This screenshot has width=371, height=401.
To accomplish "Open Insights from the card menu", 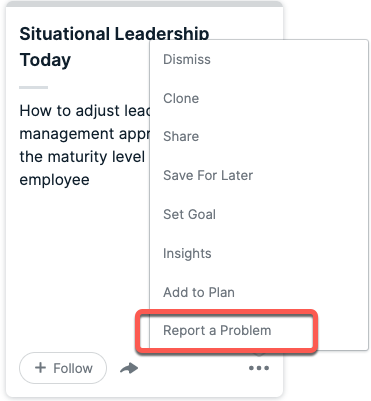I will tap(187, 253).
